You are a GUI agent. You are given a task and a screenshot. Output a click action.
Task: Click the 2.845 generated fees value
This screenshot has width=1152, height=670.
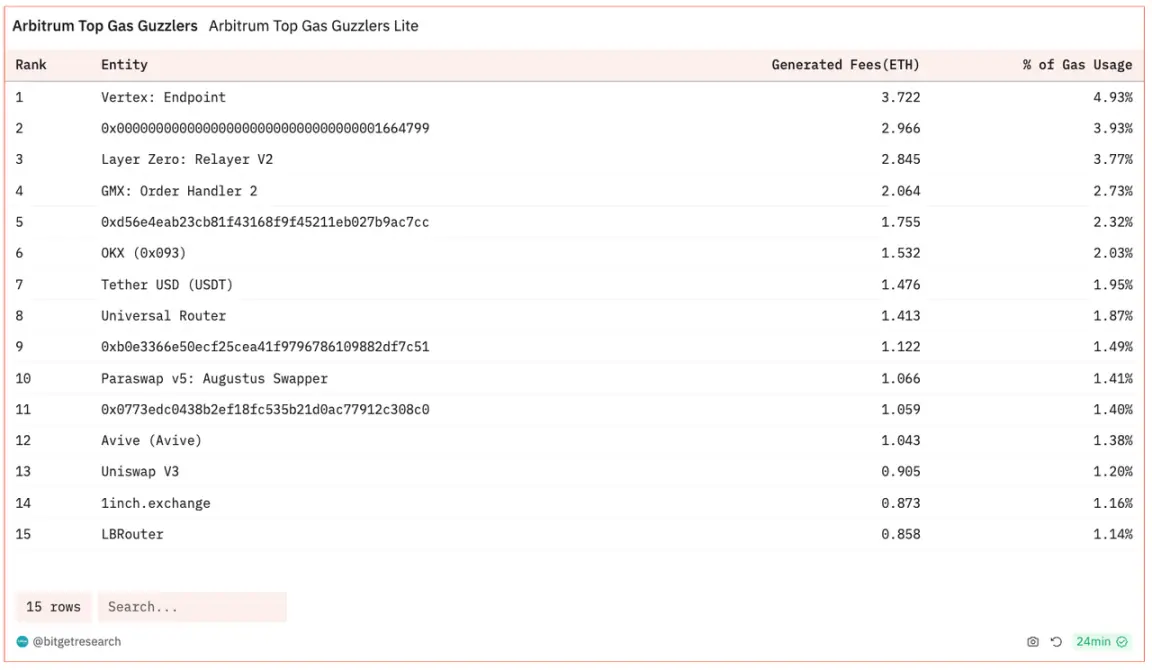point(901,159)
